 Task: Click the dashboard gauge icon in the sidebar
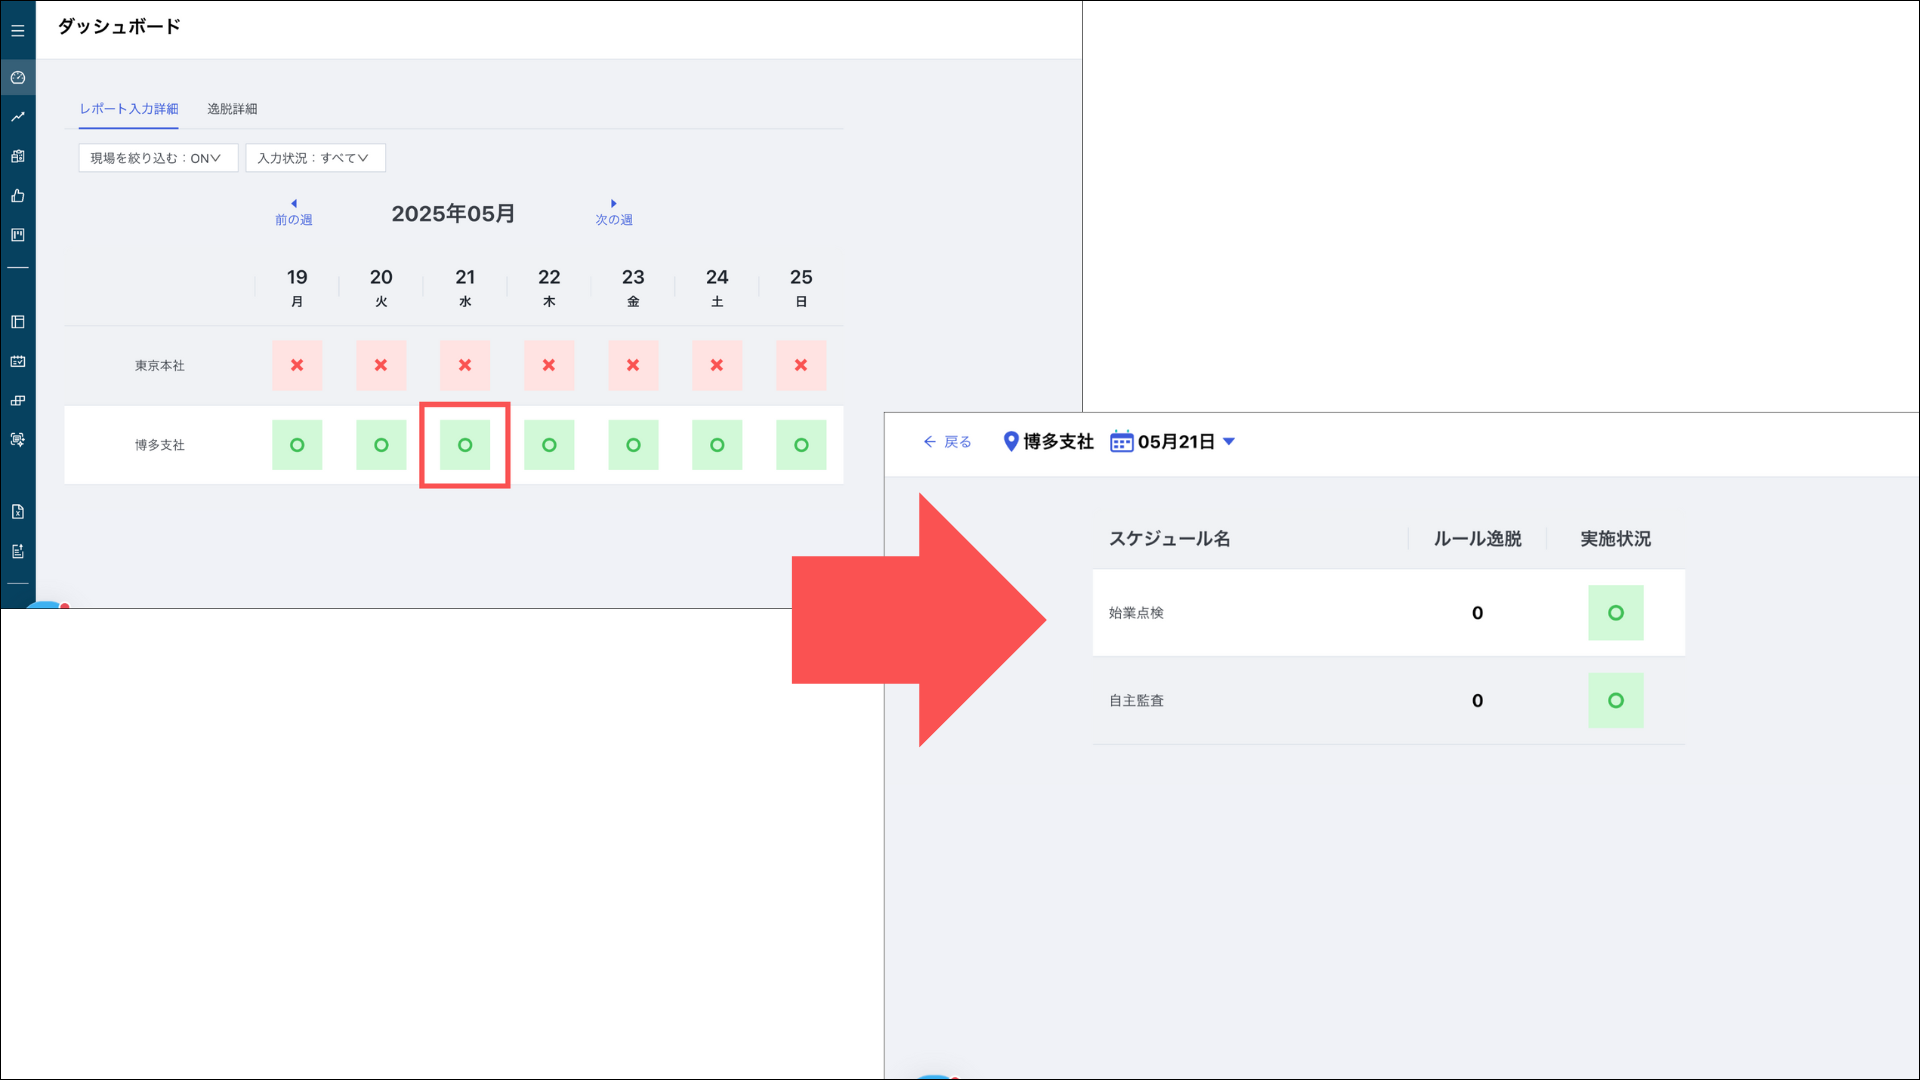(18, 77)
